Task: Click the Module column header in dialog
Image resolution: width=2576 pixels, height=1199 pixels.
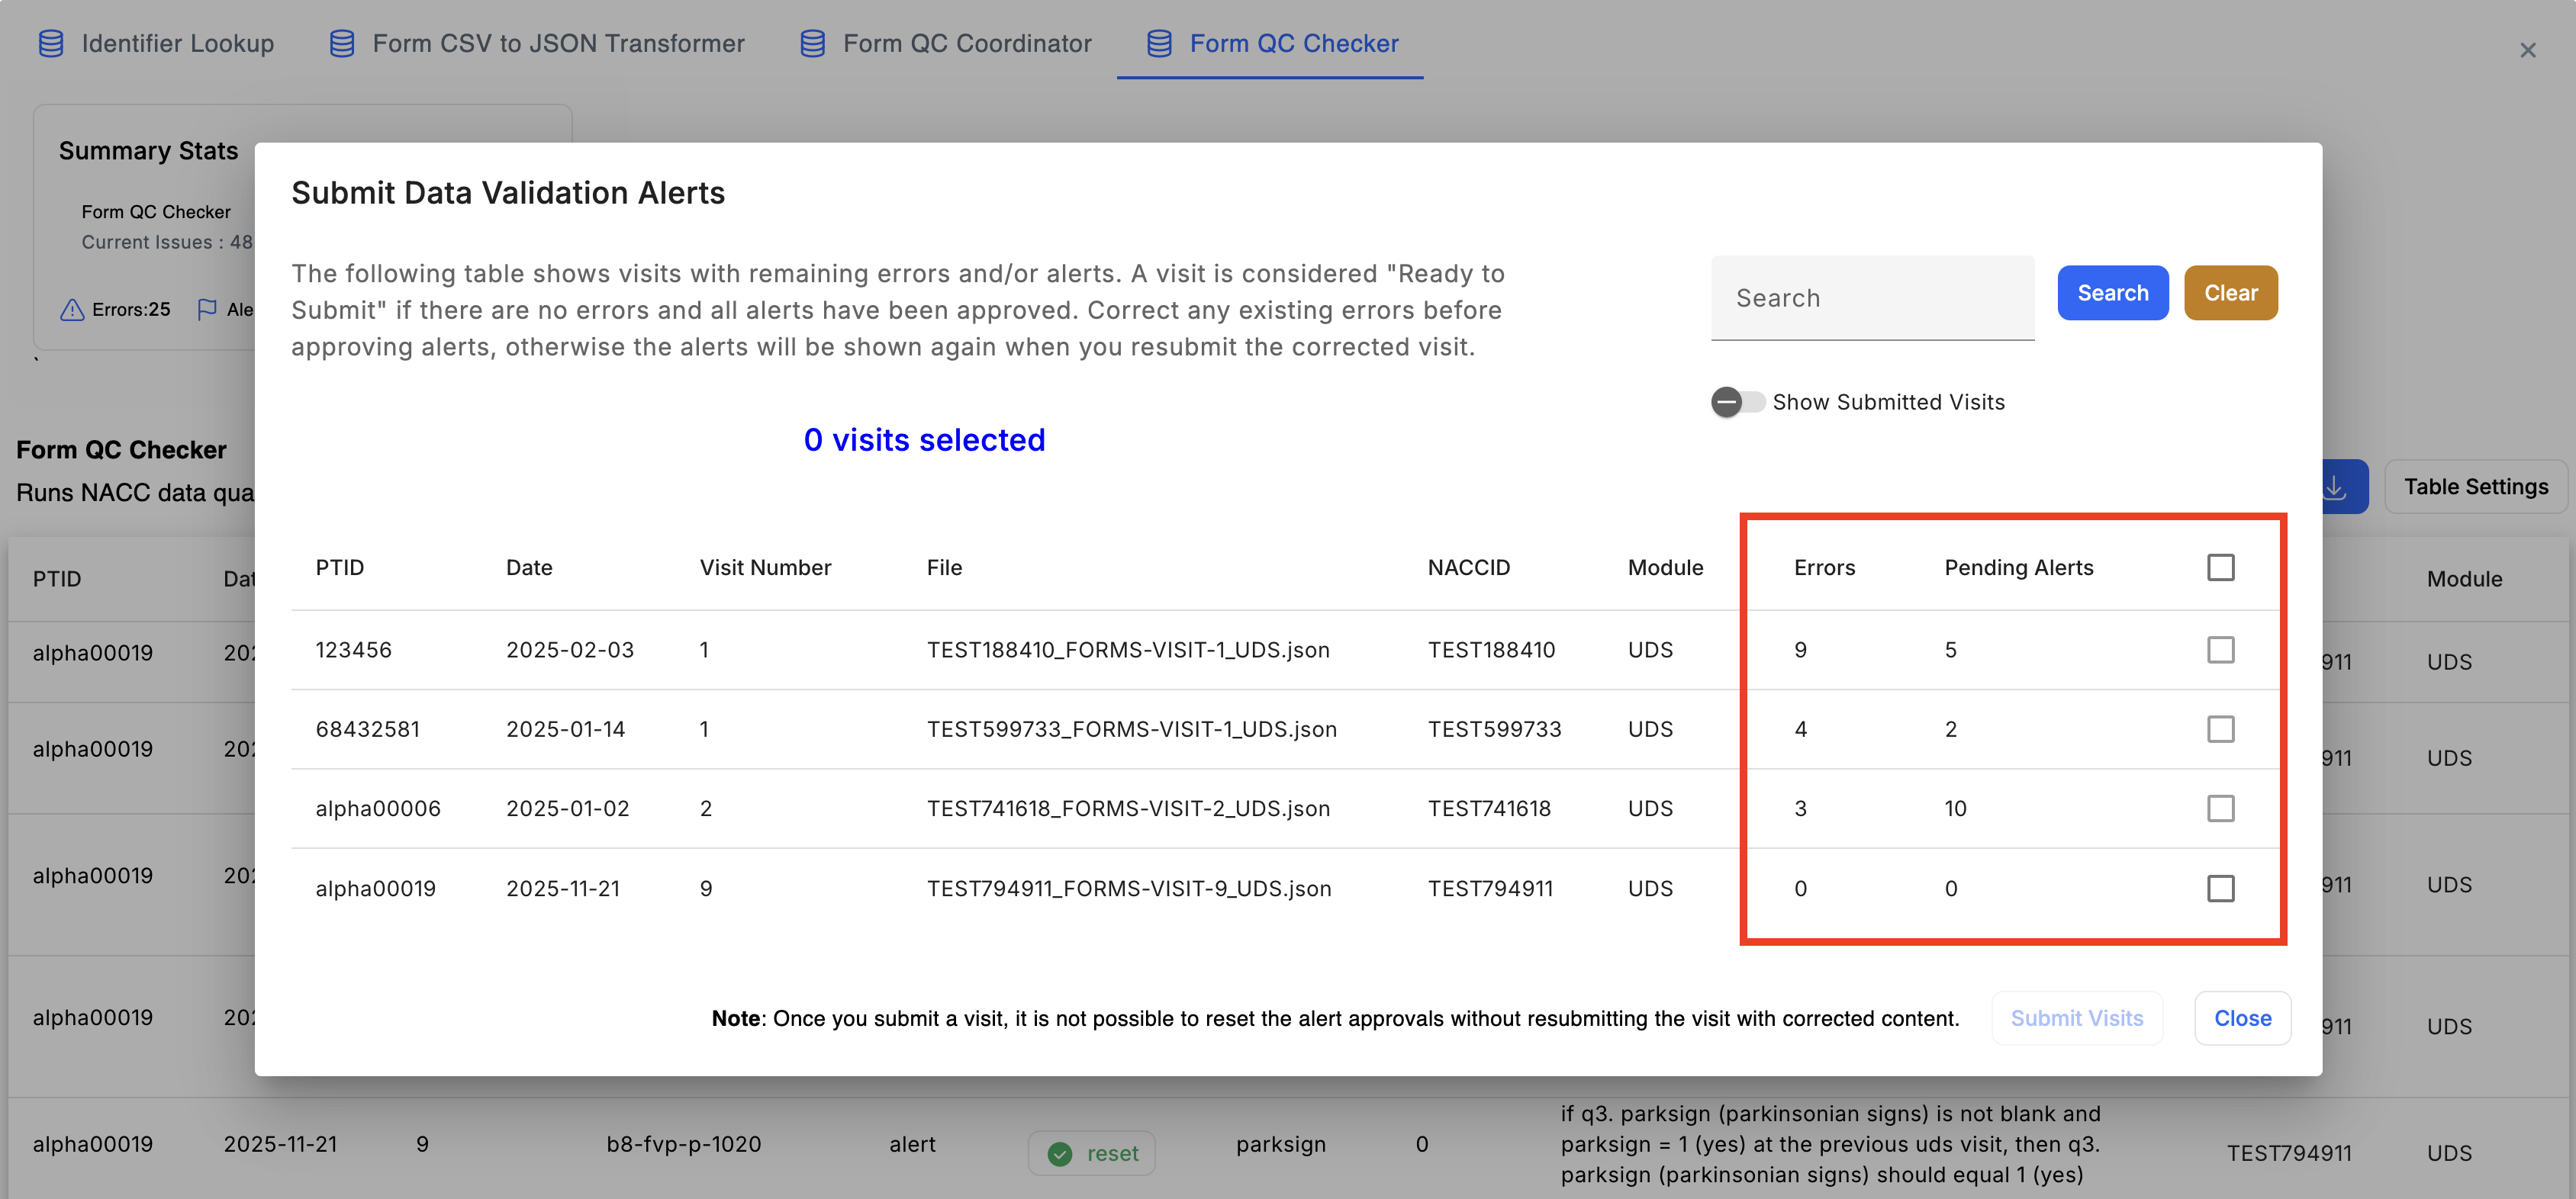Action: pyautogui.click(x=1665, y=567)
